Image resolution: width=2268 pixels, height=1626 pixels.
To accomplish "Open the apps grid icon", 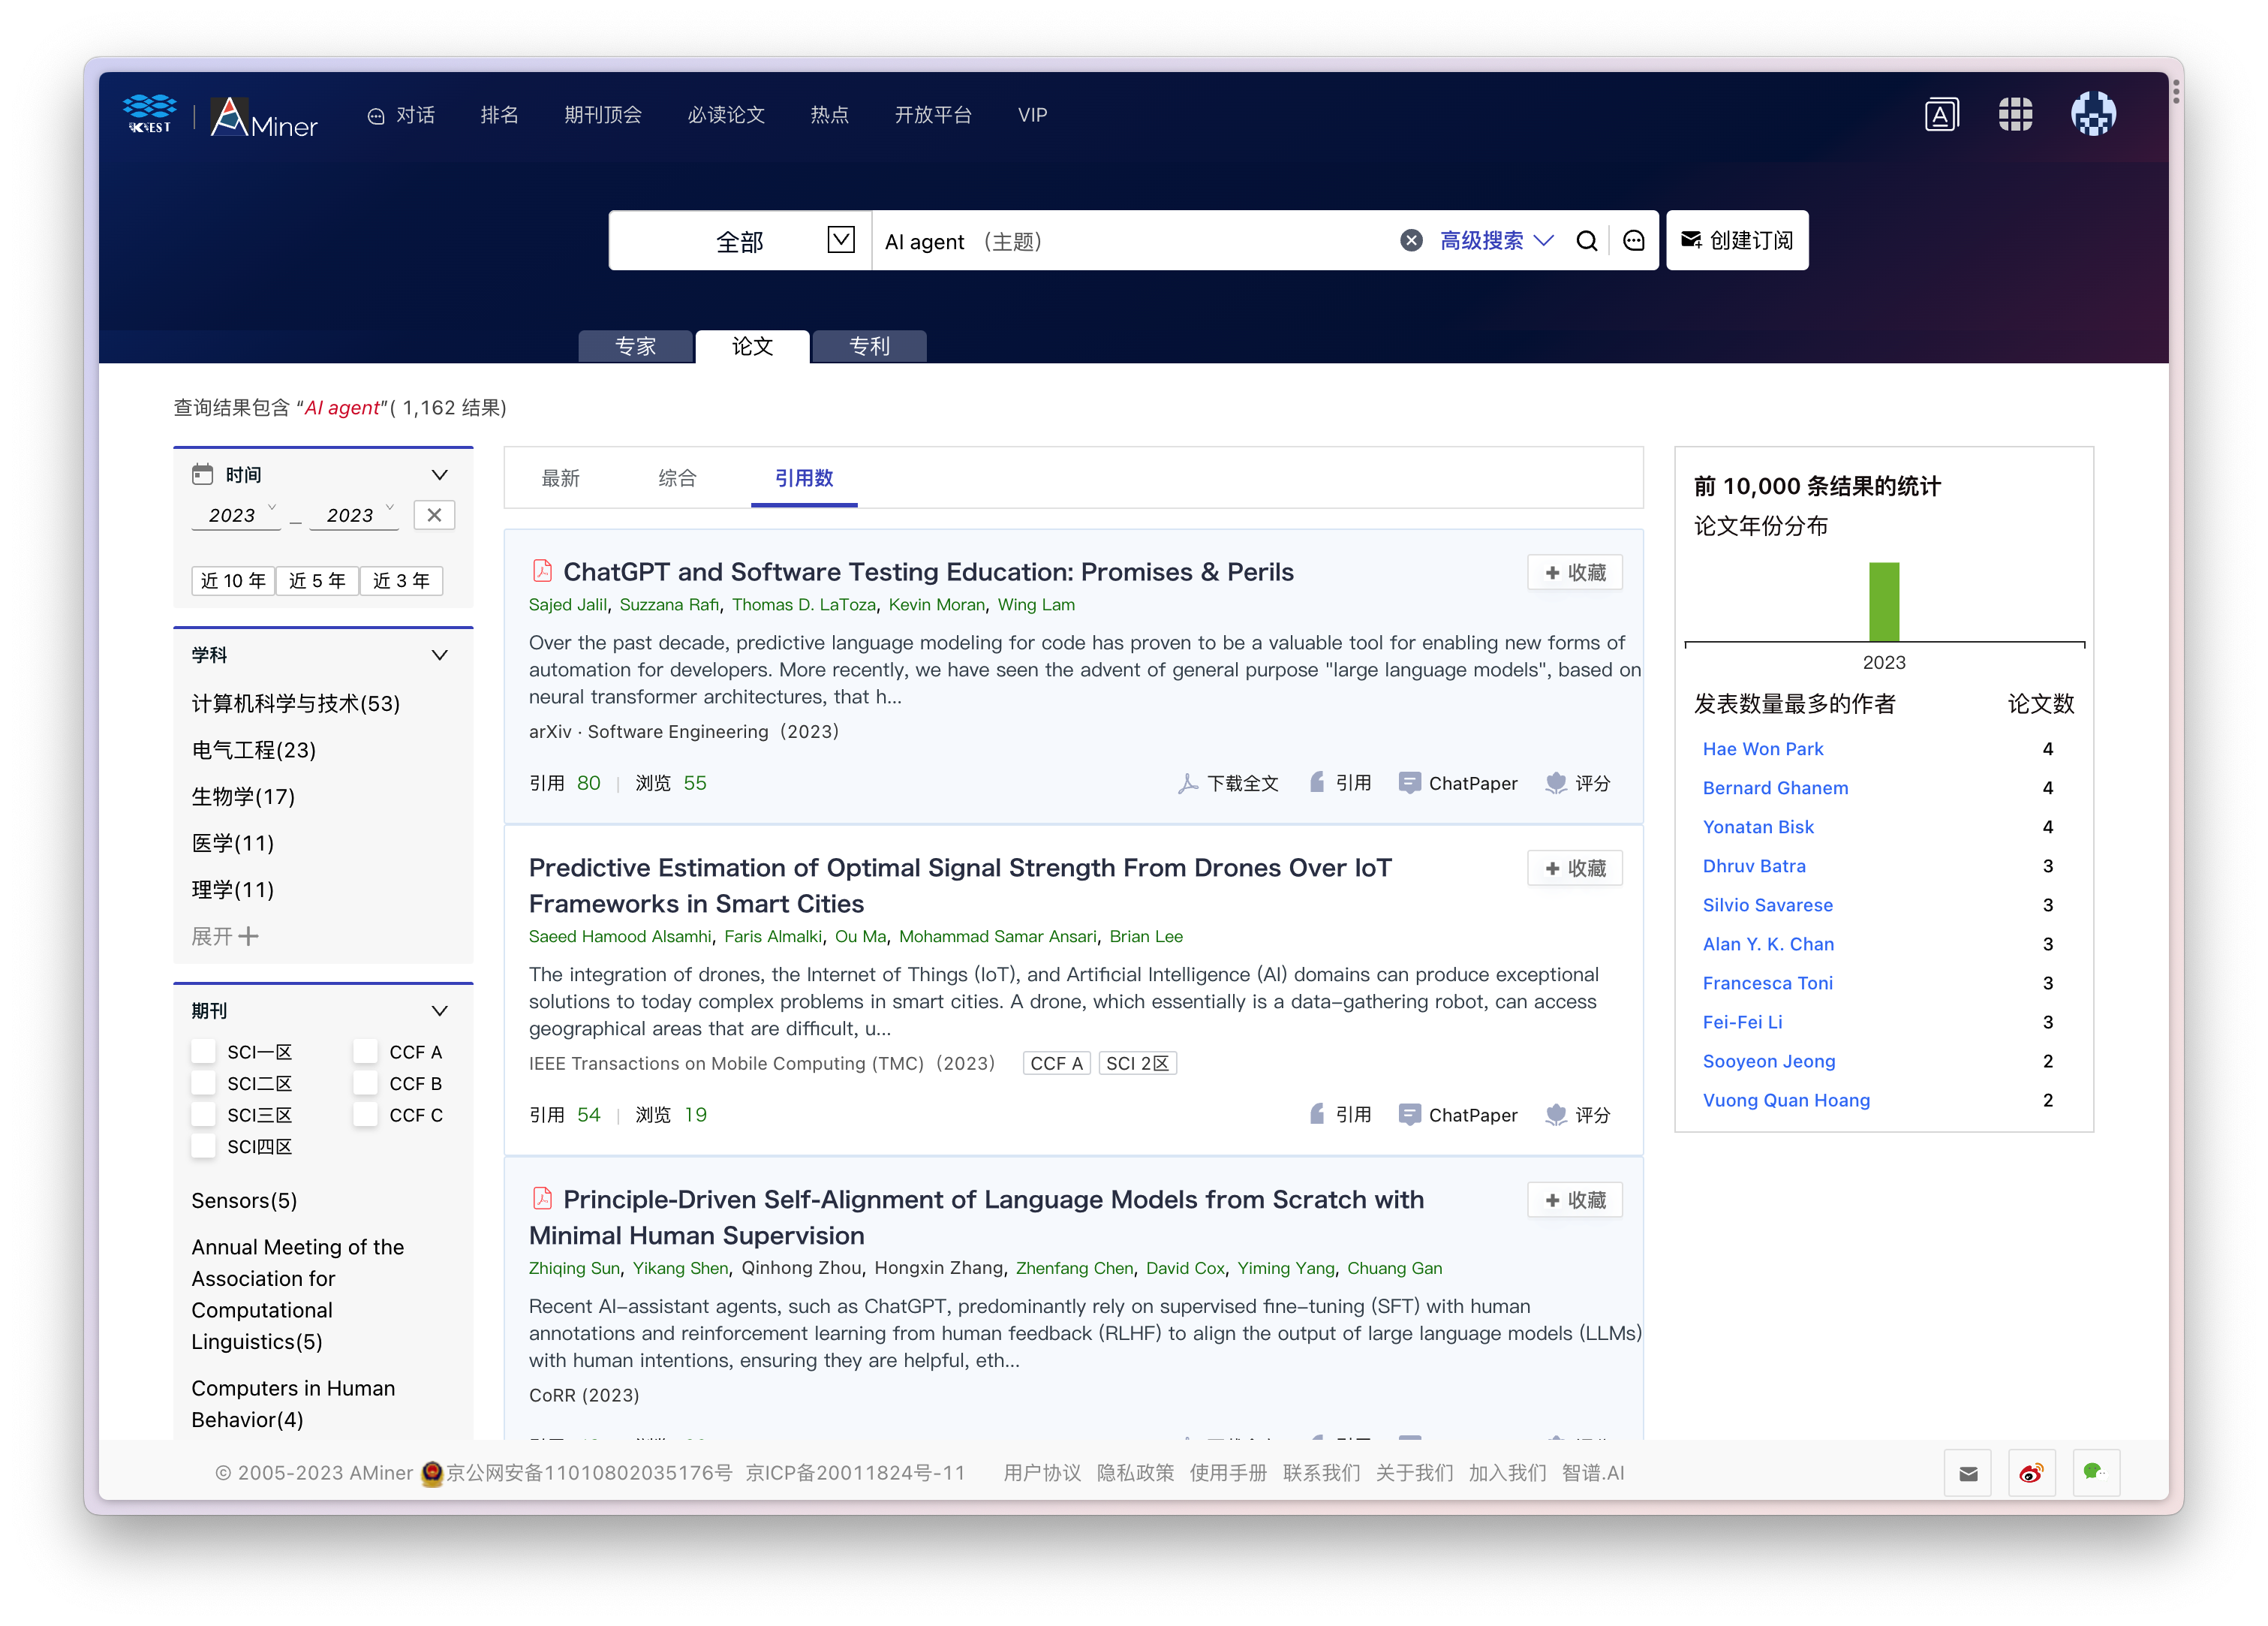I will (x=2015, y=114).
